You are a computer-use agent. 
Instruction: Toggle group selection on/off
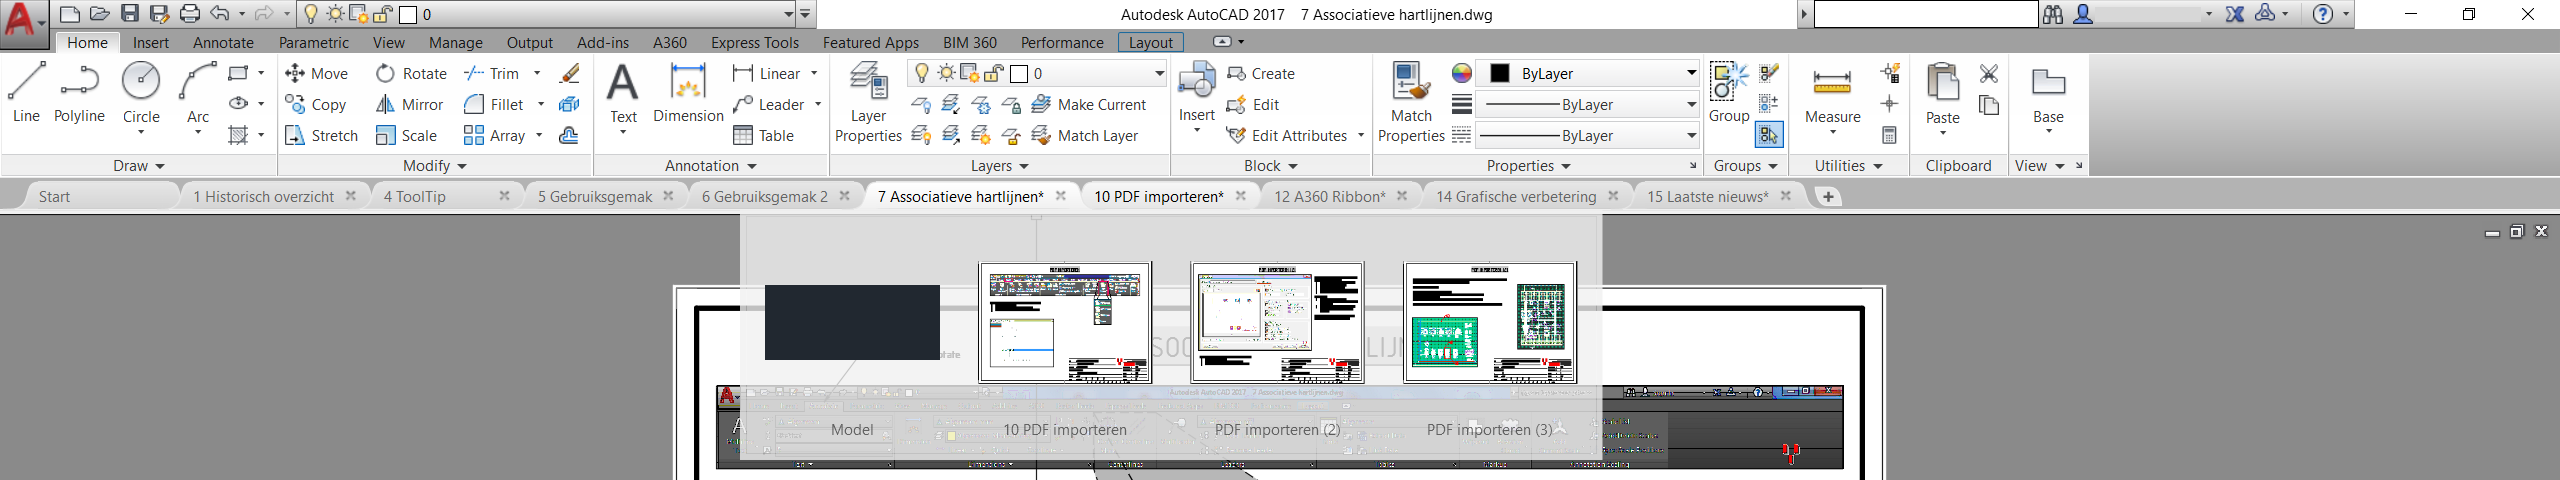pyautogui.click(x=1769, y=135)
